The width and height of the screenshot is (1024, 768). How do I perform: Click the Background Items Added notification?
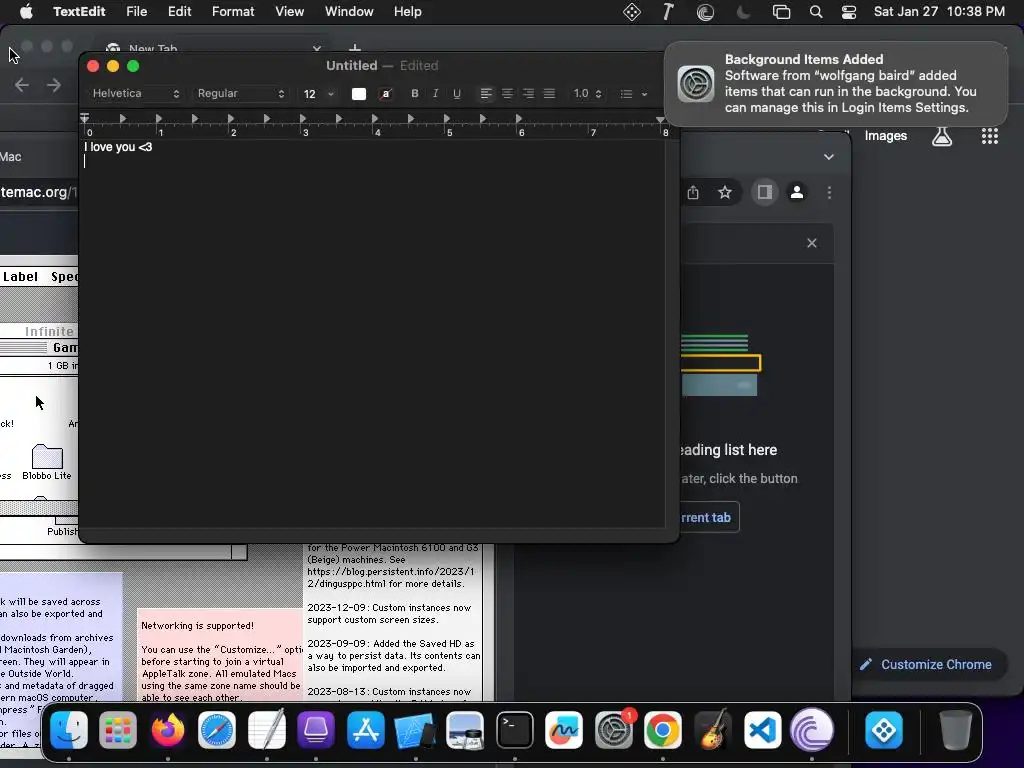[x=835, y=84]
